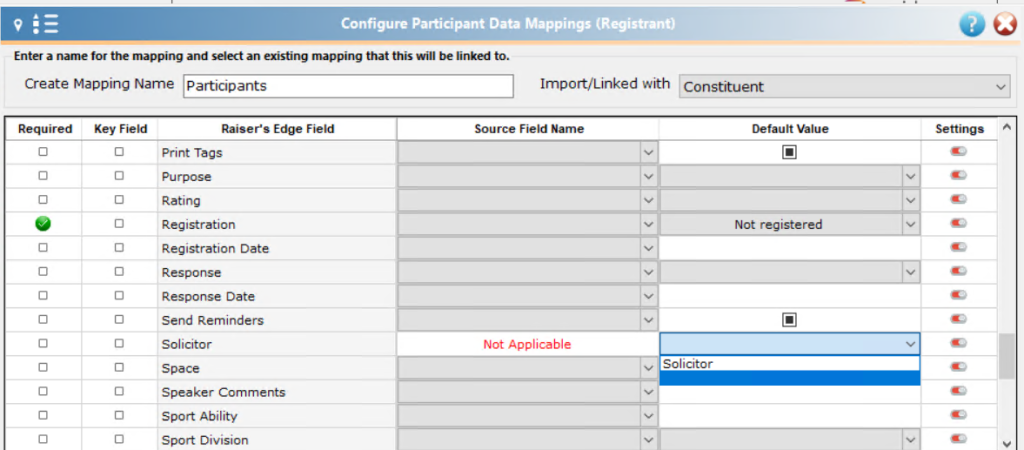Toggle Send Reminders default value checkbox
The width and height of the screenshot is (1024, 450).
click(790, 319)
